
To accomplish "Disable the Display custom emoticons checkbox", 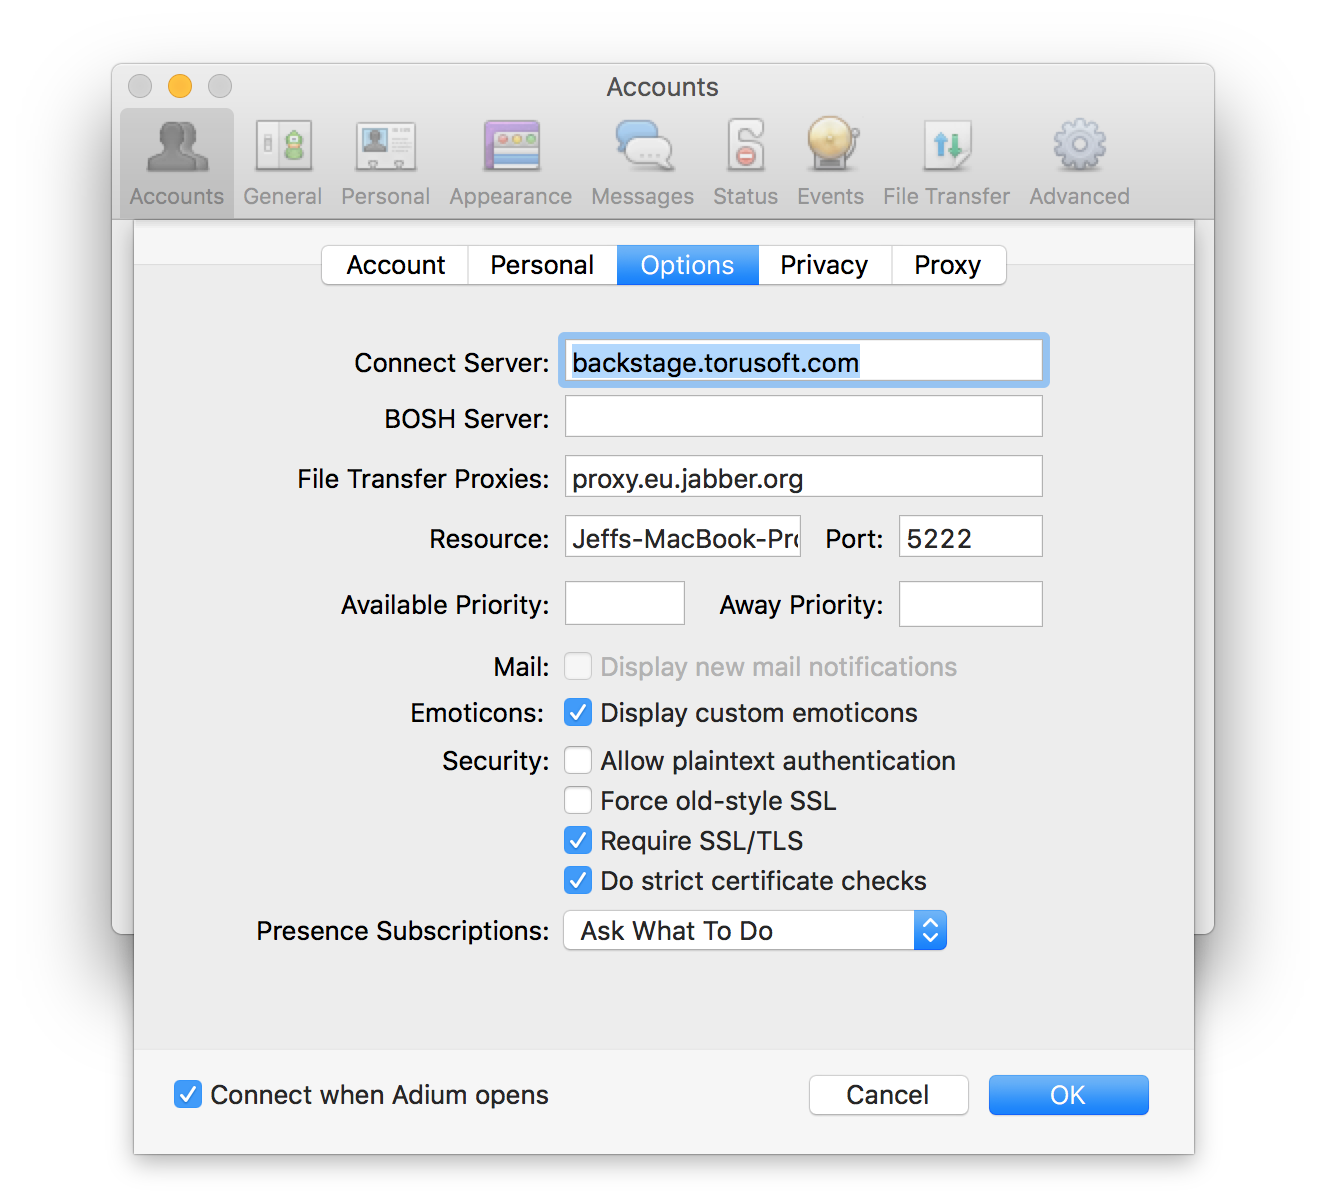I will pyautogui.click(x=578, y=712).
